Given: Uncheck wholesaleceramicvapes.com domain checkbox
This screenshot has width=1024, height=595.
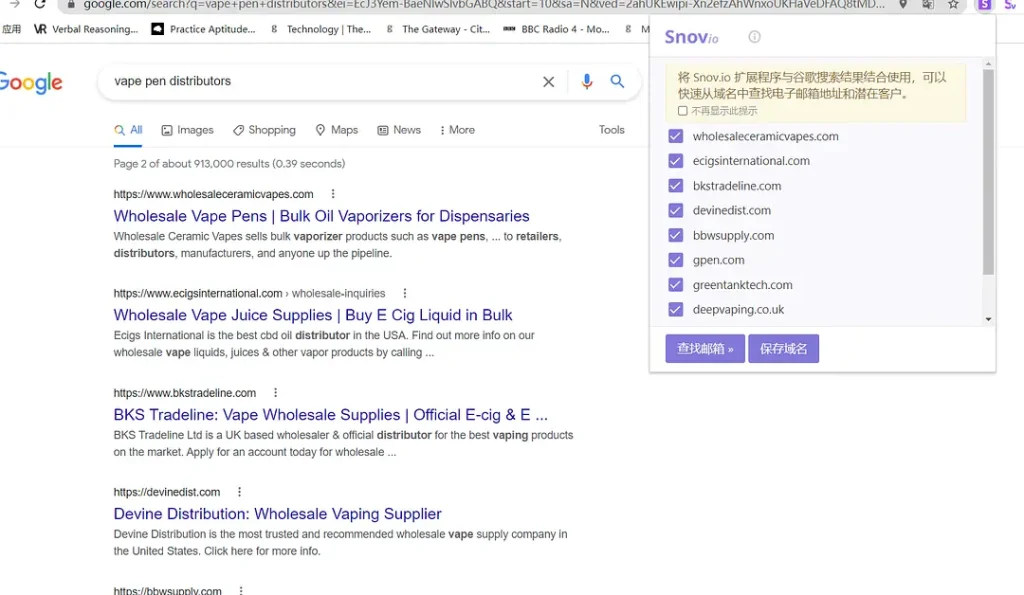Looking at the screenshot, I should point(676,136).
